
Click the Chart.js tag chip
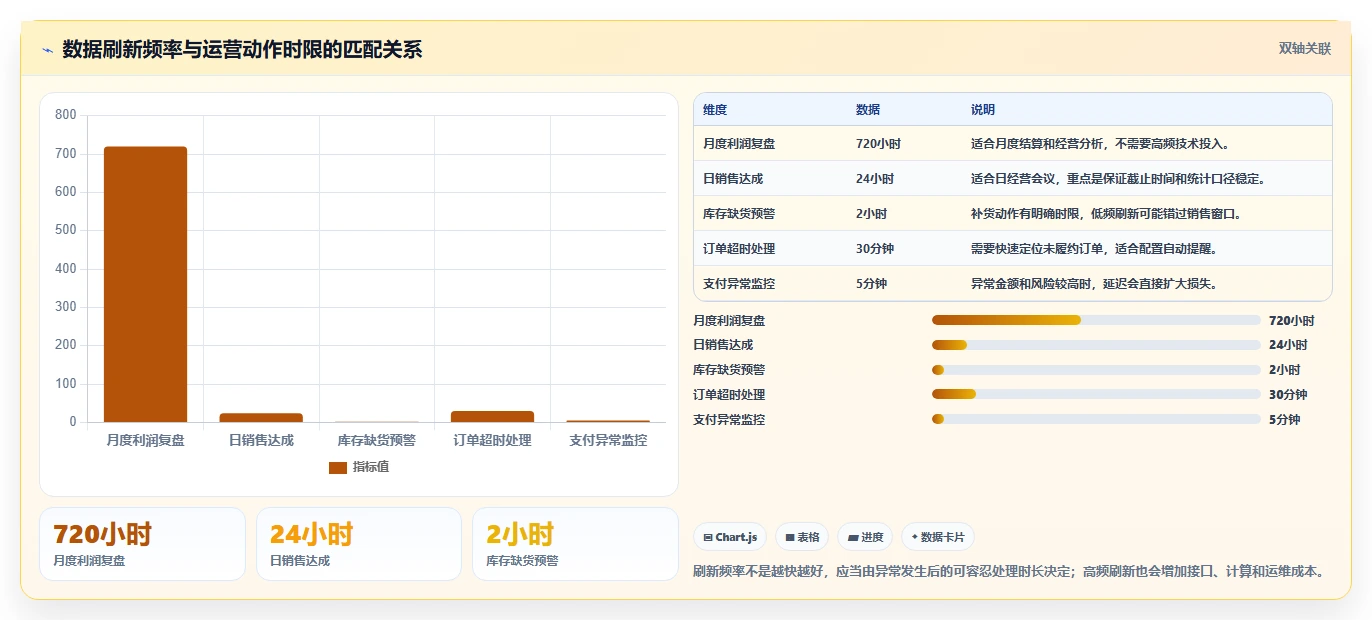pos(730,537)
